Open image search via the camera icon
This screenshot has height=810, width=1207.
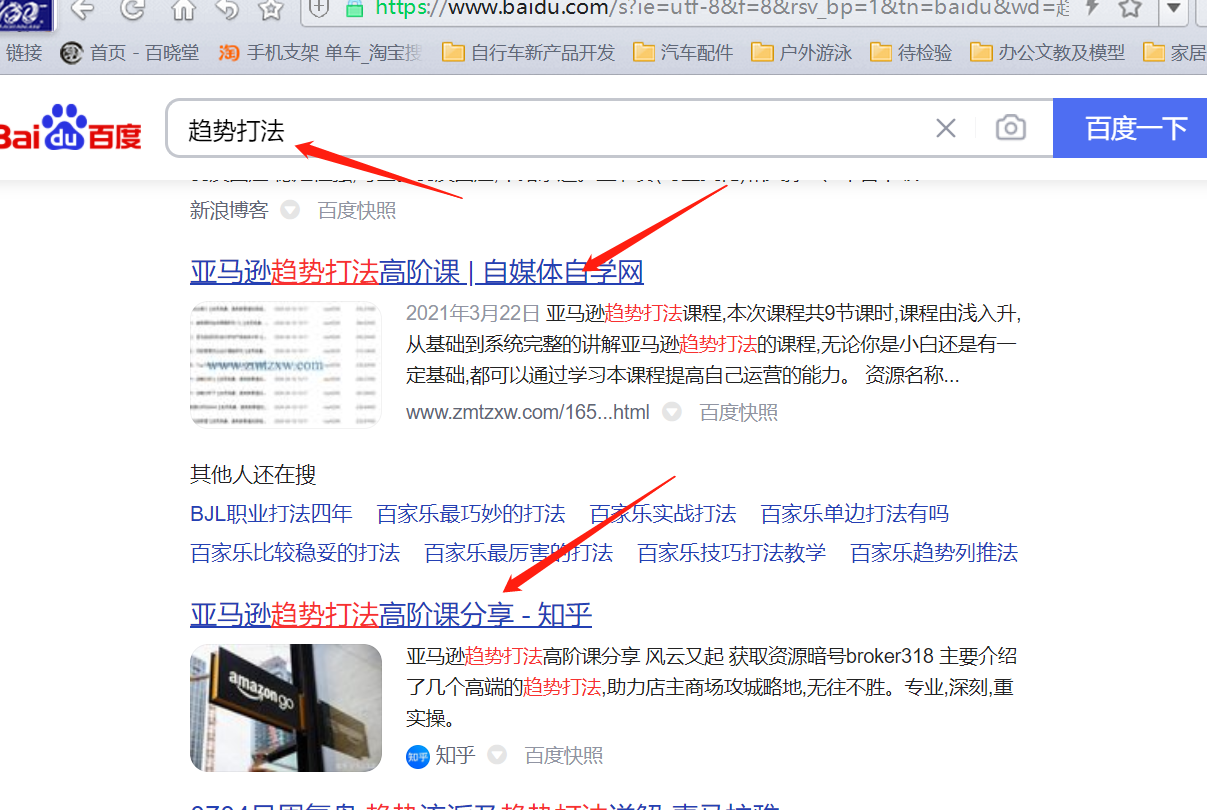click(1011, 128)
